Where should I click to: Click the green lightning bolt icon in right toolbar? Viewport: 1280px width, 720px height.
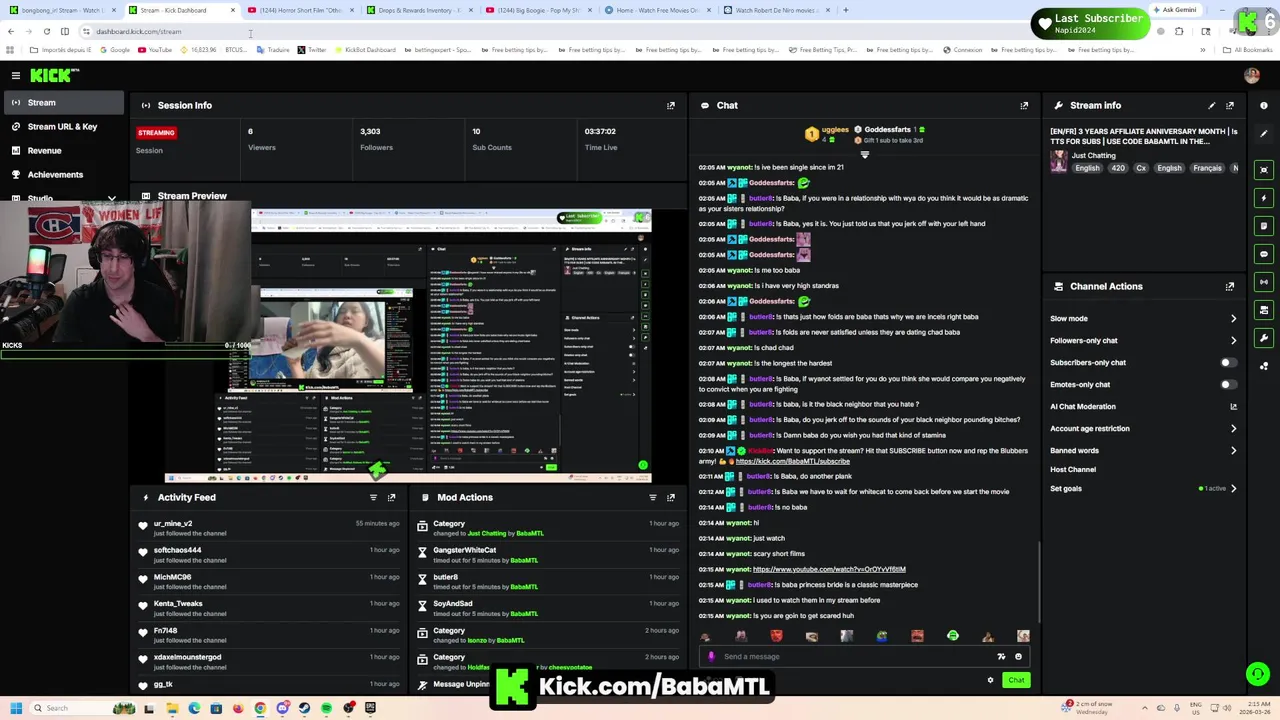click(1264, 198)
